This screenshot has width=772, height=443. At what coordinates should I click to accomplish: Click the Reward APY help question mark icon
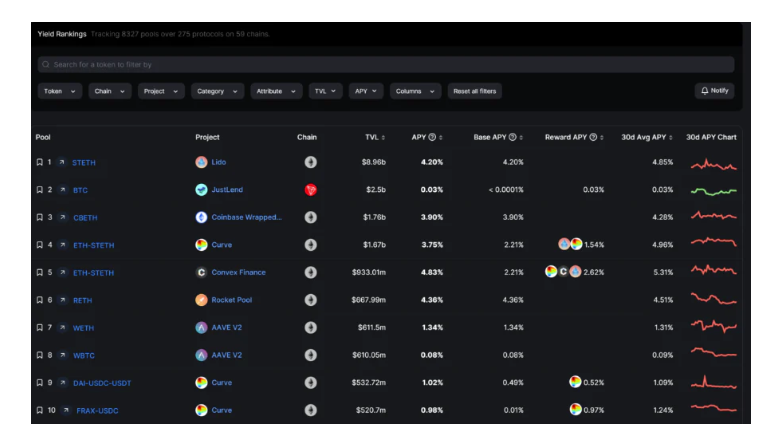593,137
